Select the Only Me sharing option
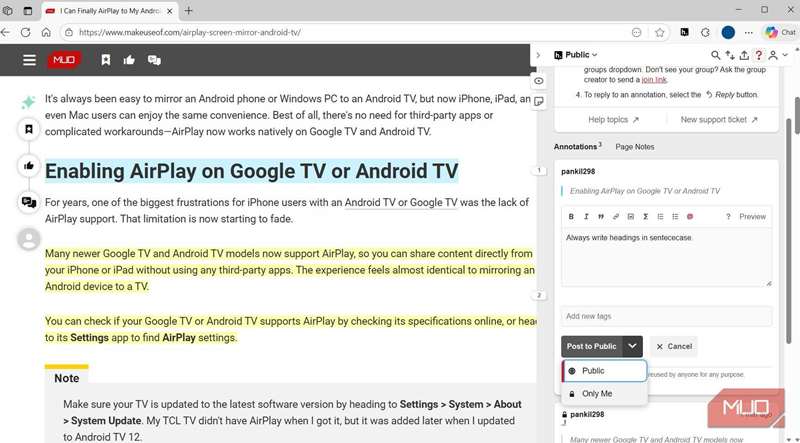This screenshot has height=443, width=800. (597, 394)
